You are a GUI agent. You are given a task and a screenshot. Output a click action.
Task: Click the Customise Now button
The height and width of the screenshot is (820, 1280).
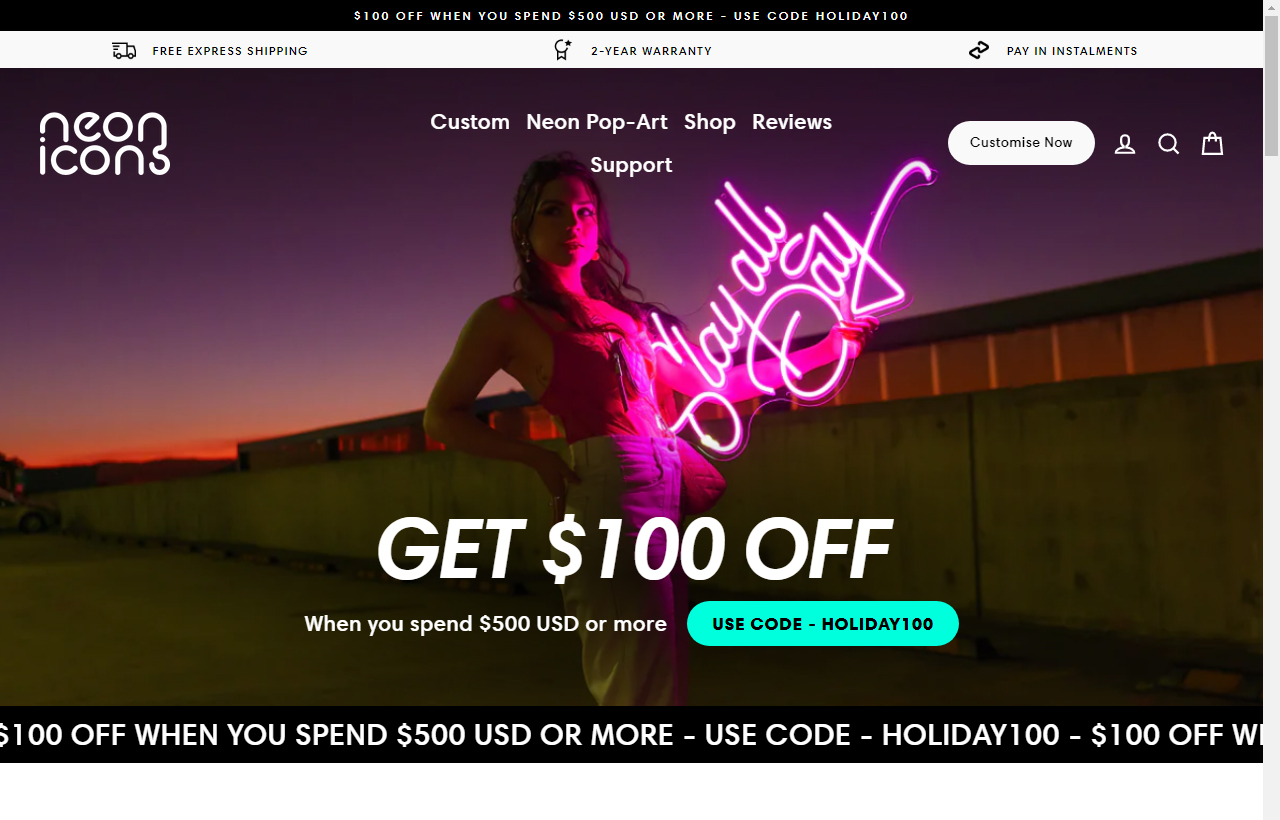1021,143
